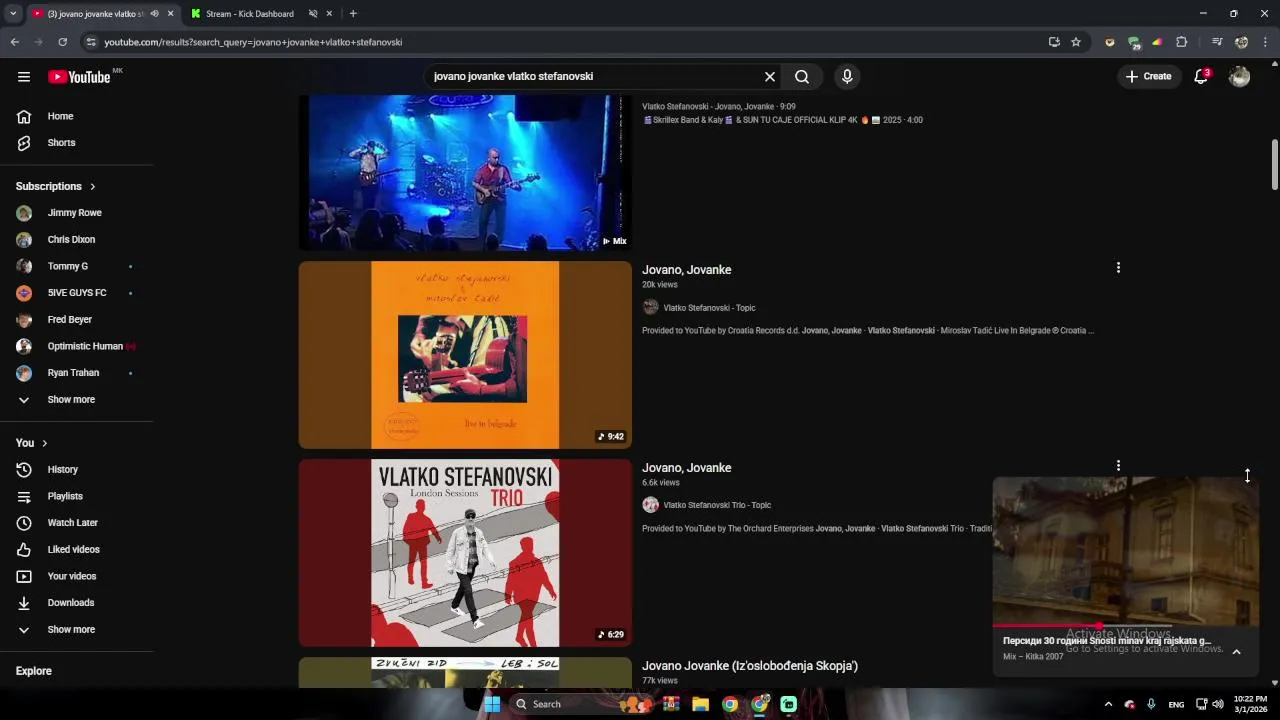Image resolution: width=1280 pixels, height=720 pixels.
Task: Open the YouTube guide hamburger menu
Action: 24,77
